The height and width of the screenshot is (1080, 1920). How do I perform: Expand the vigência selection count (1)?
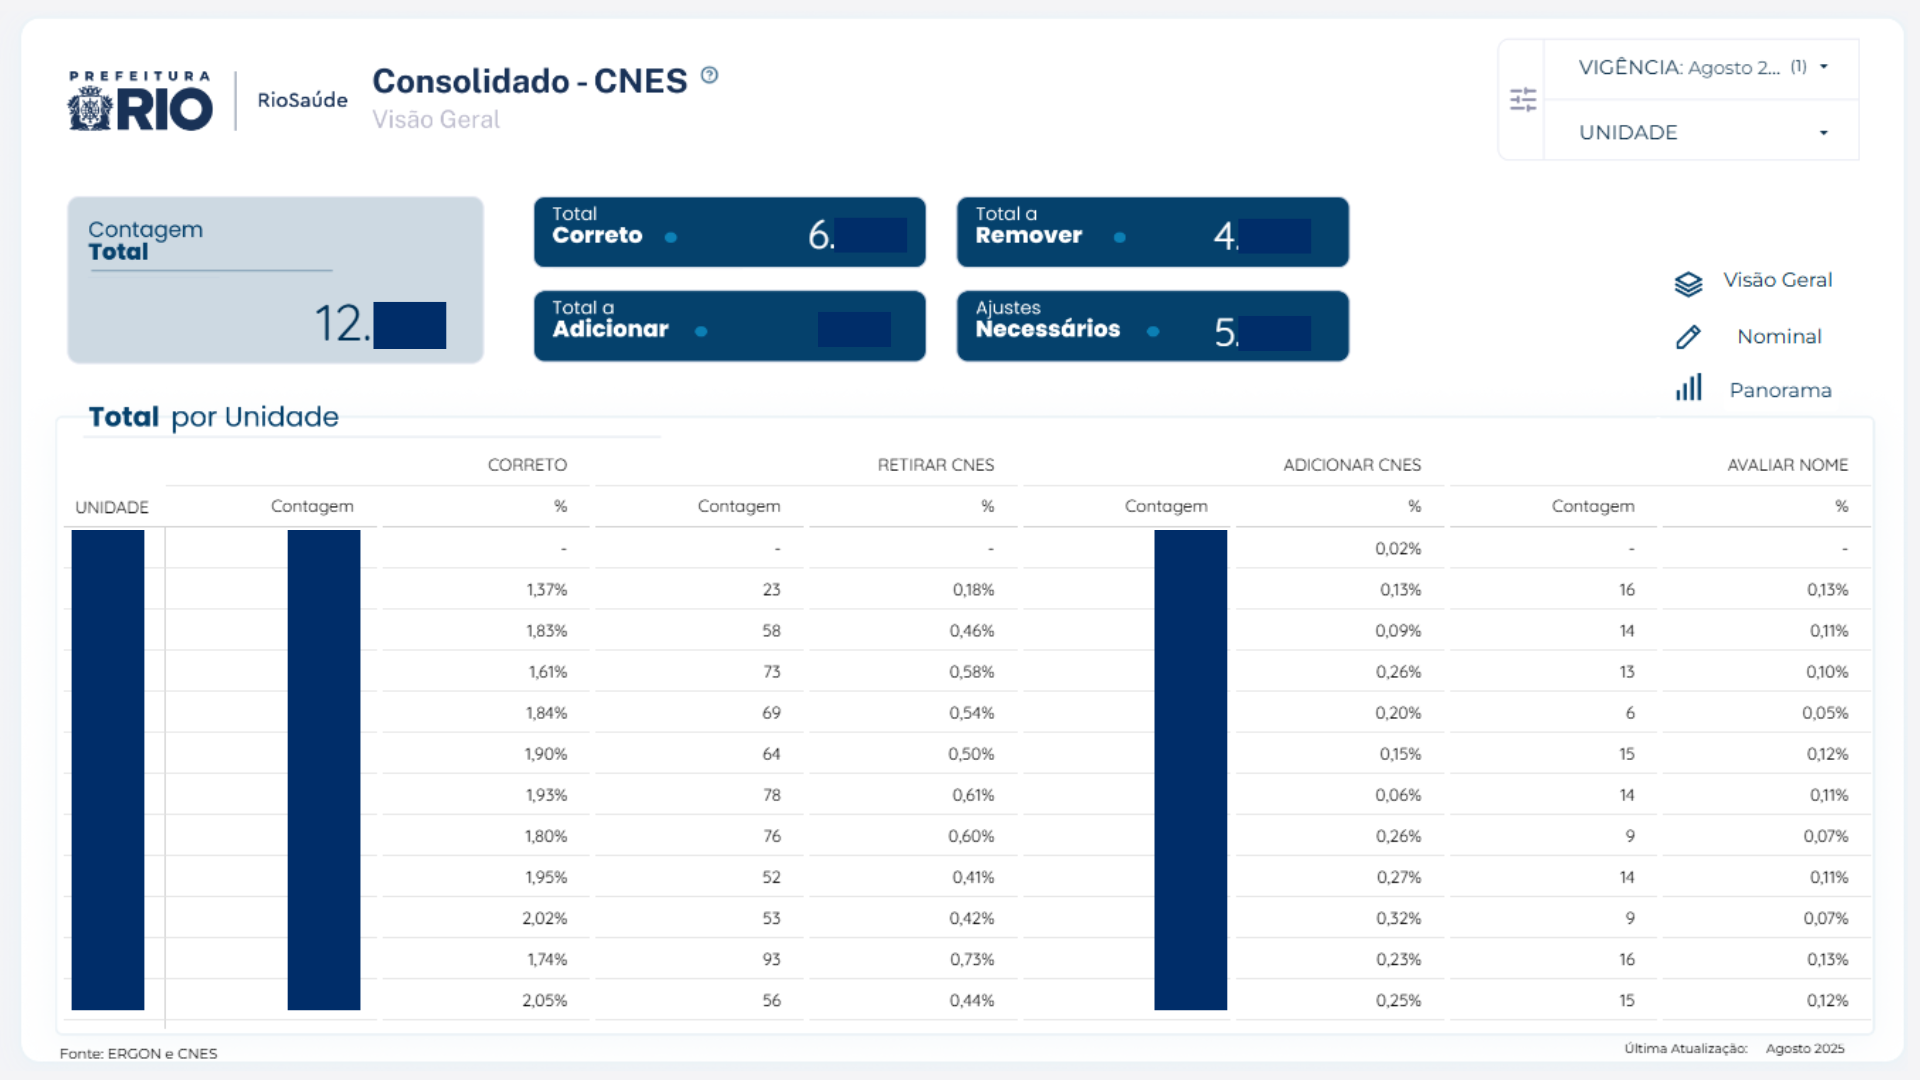click(x=1797, y=67)
